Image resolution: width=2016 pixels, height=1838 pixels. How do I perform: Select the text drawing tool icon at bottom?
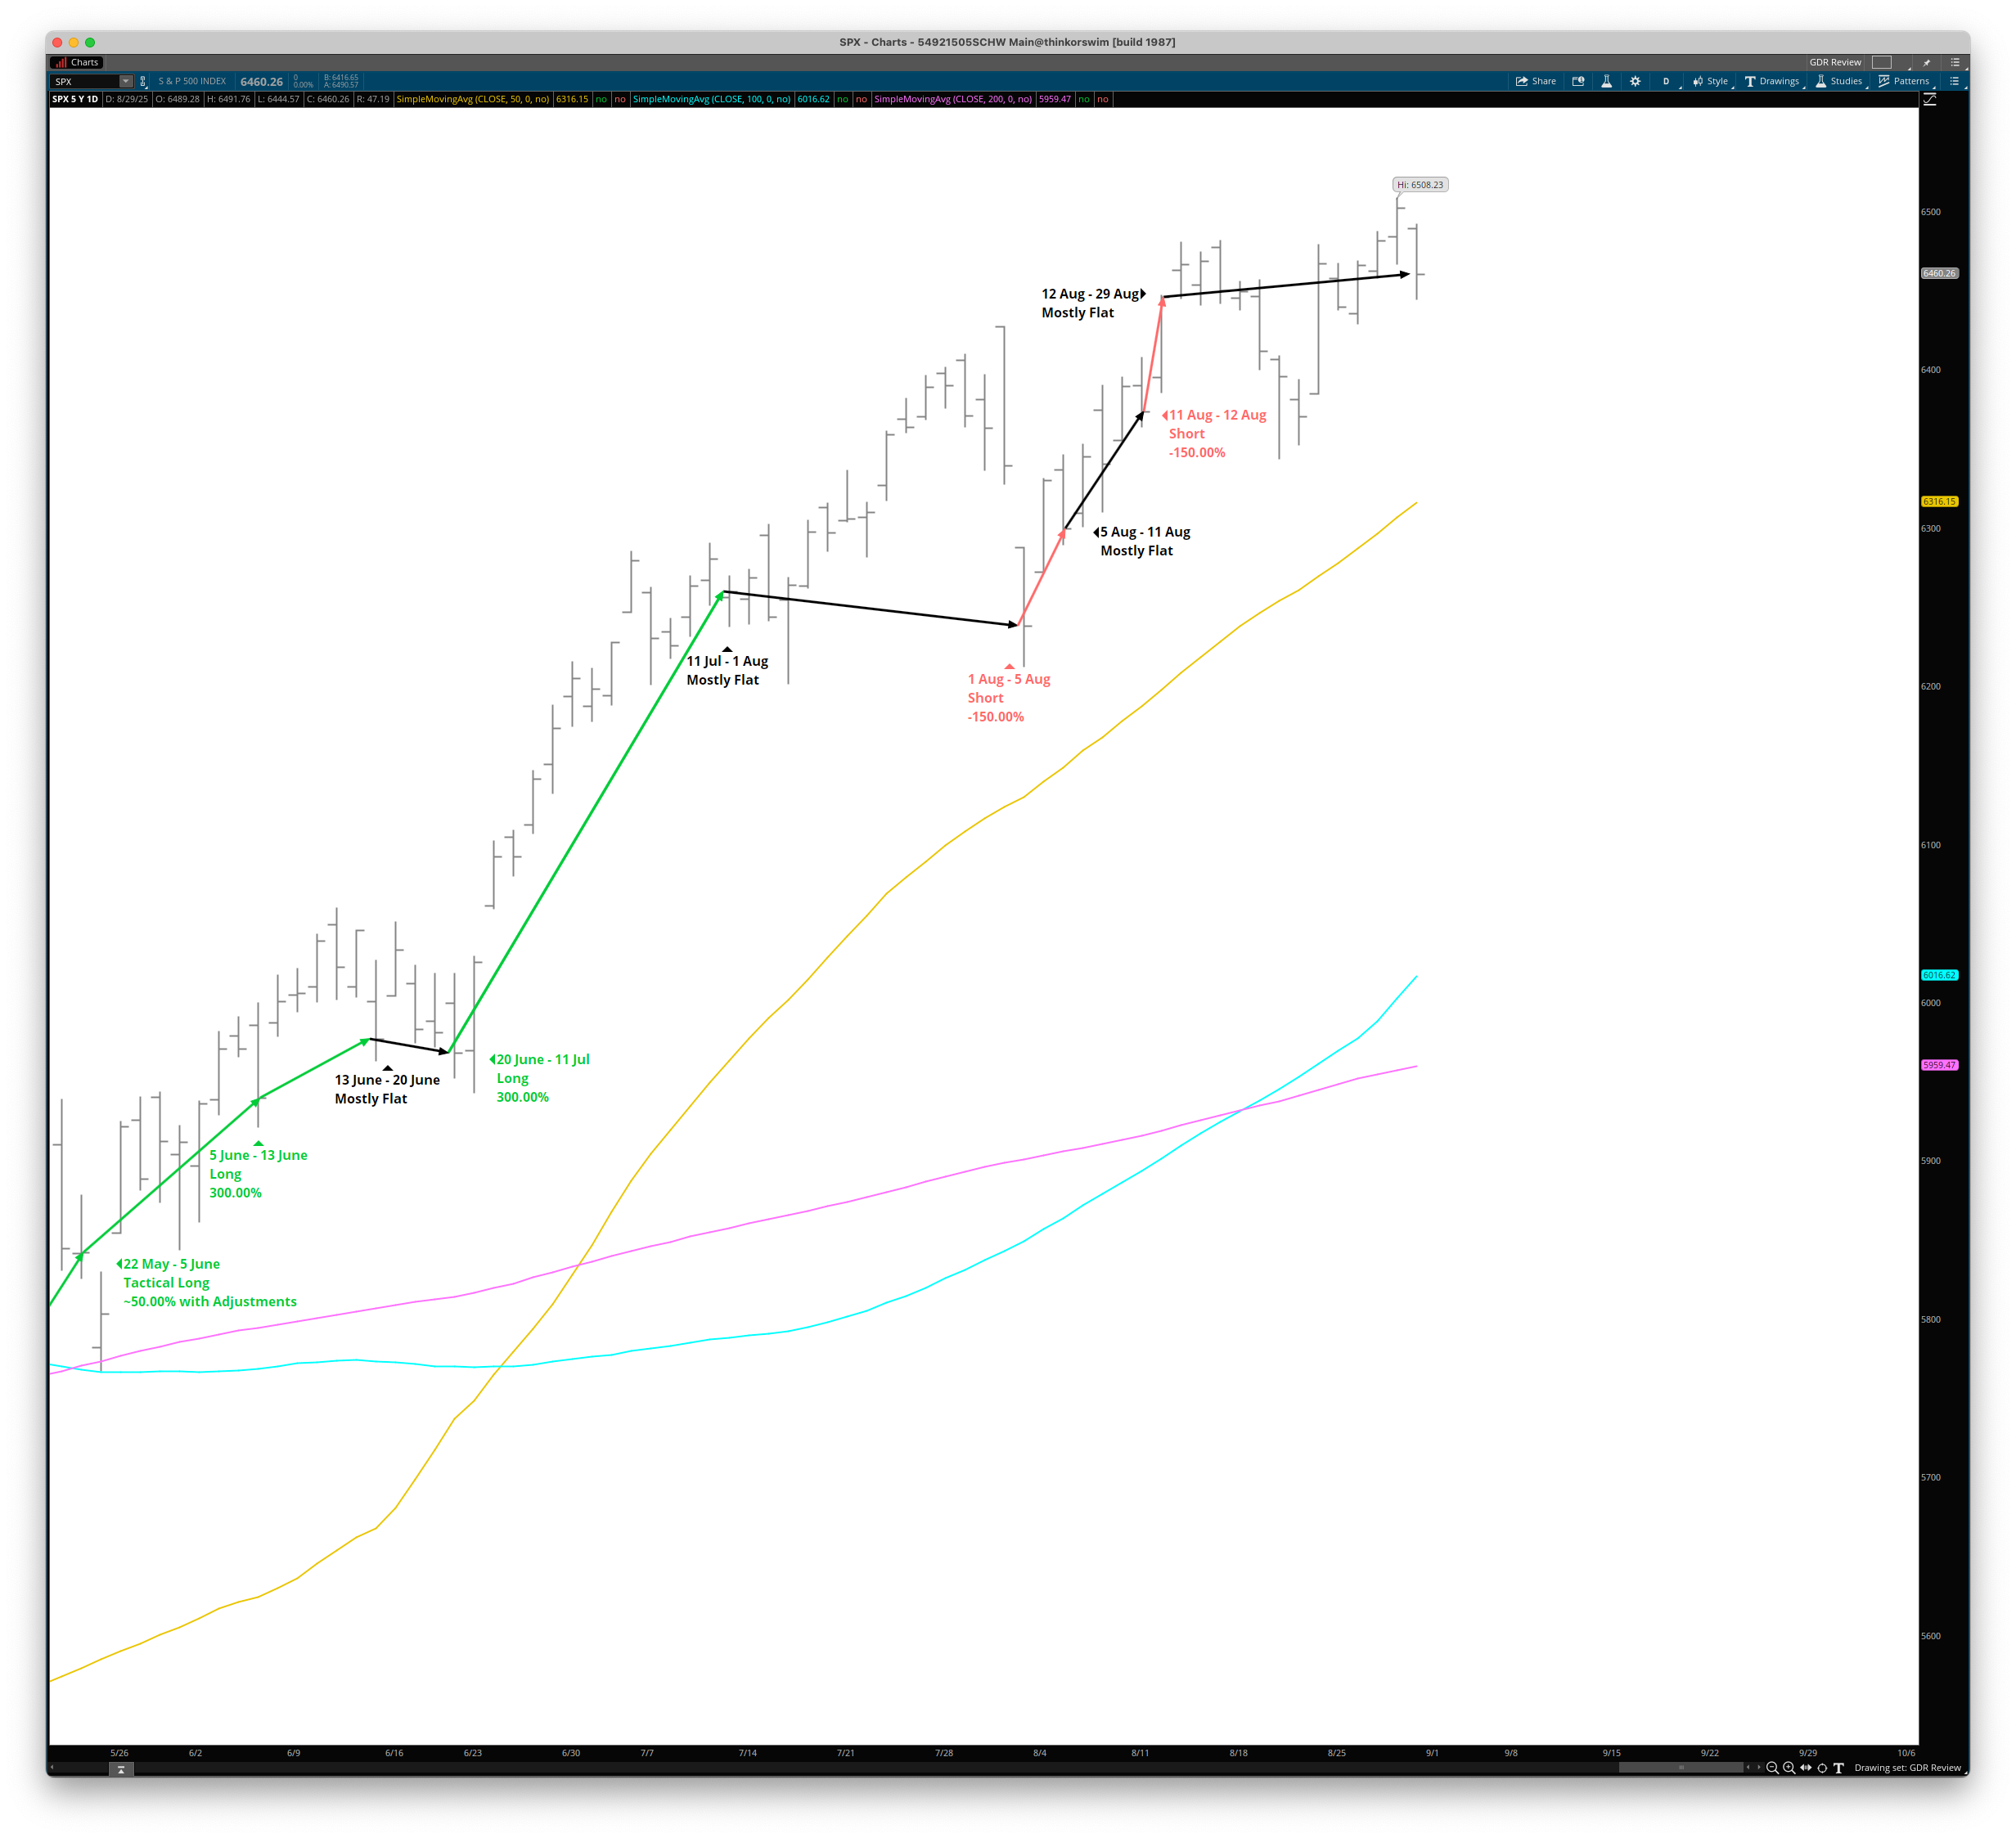(1838, 1768)
